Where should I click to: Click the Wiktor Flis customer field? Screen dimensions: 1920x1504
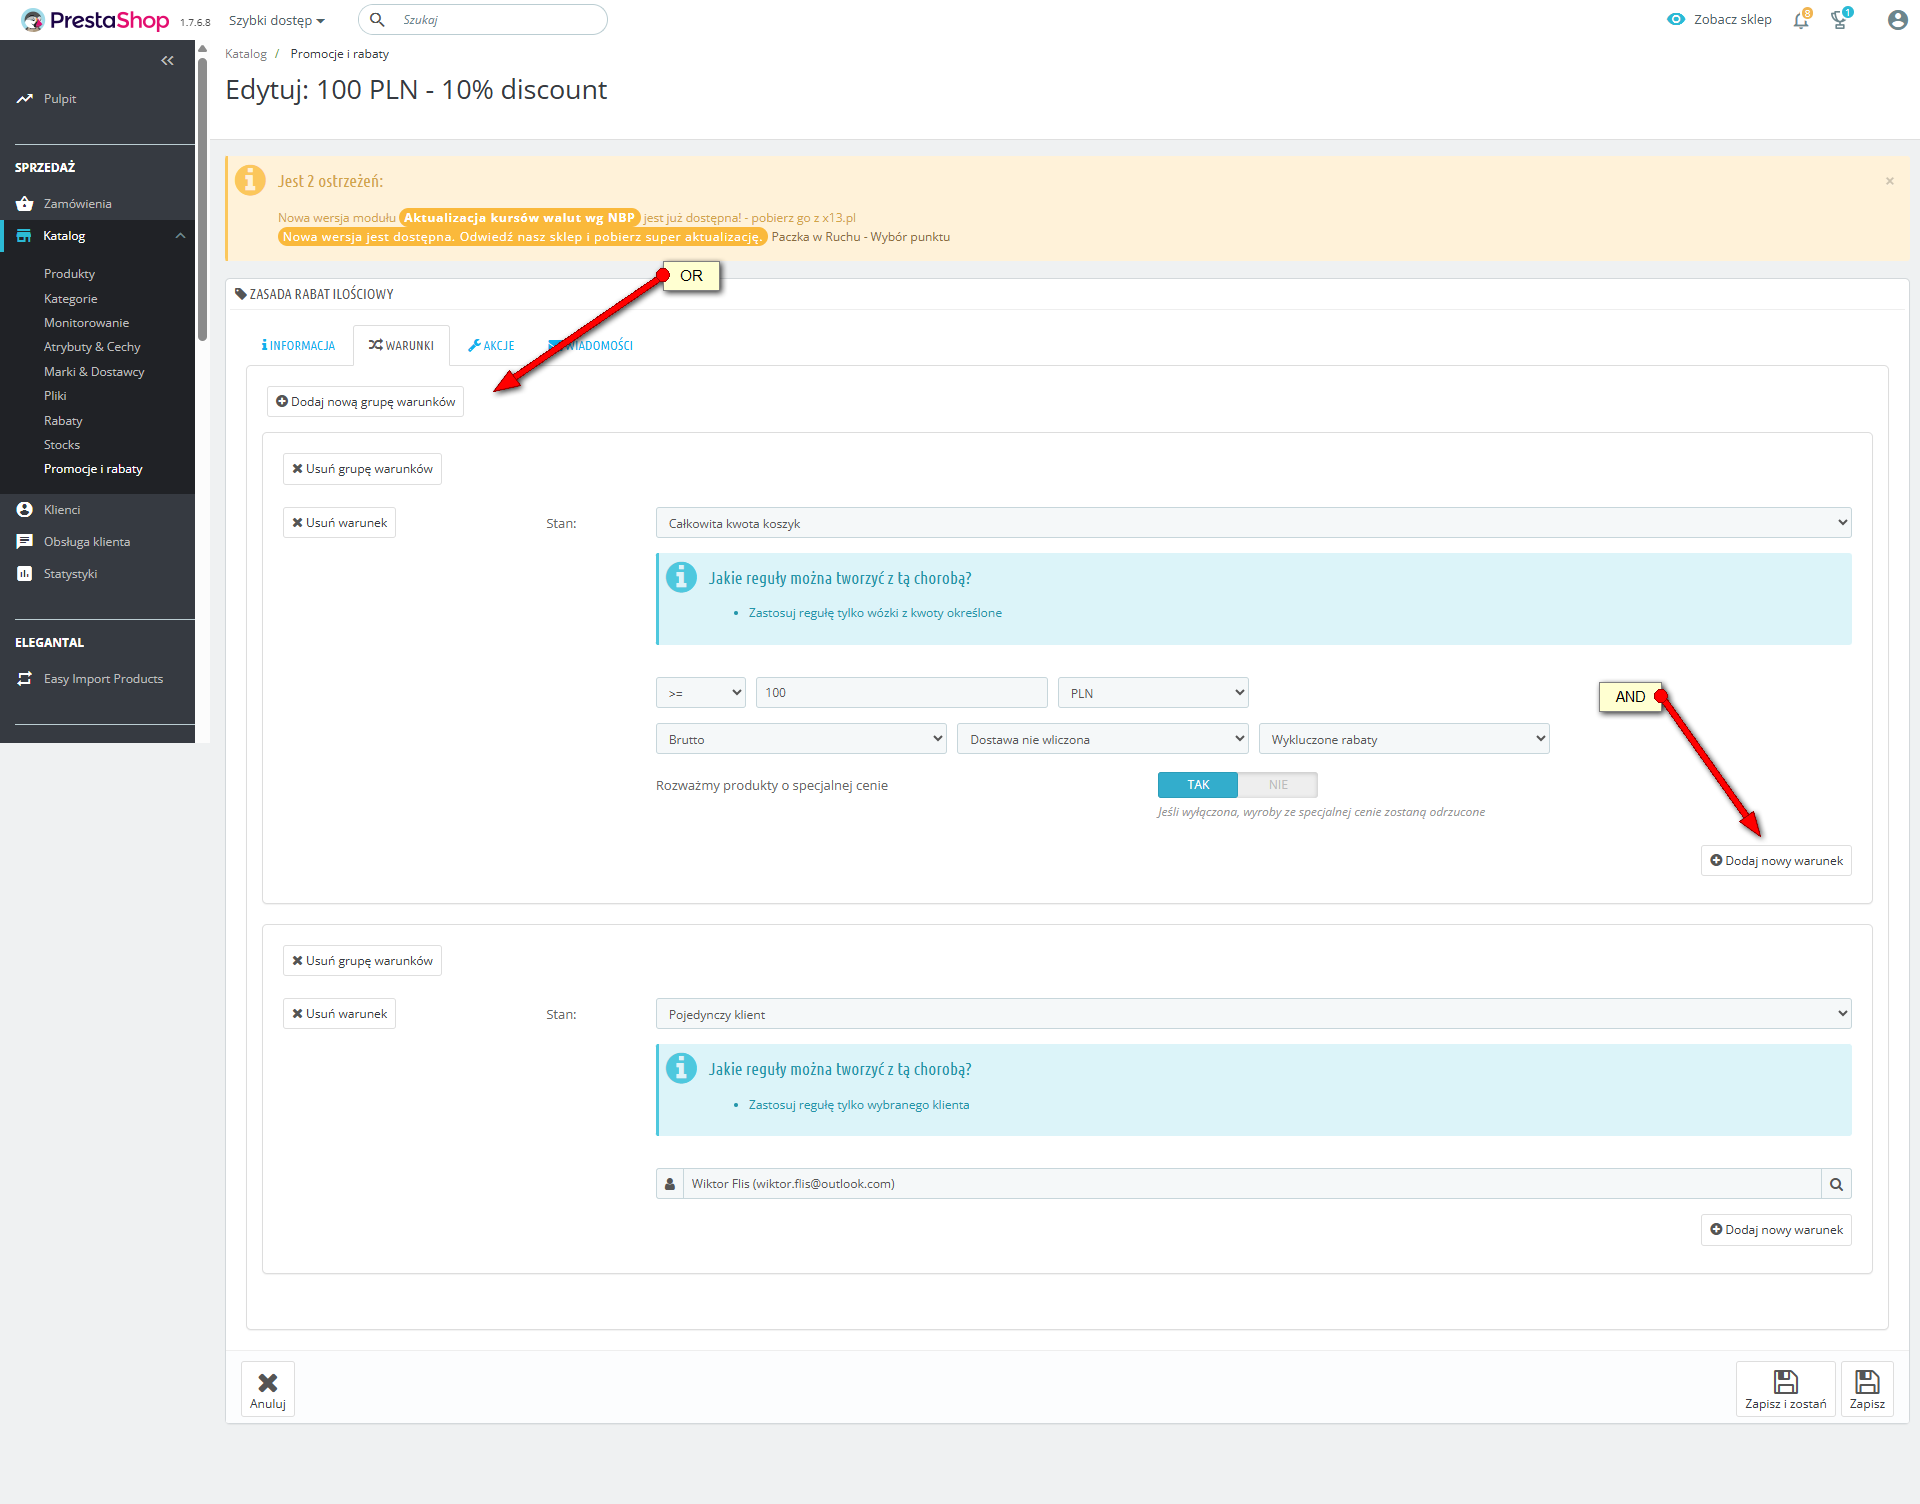coord(1252,1184)
